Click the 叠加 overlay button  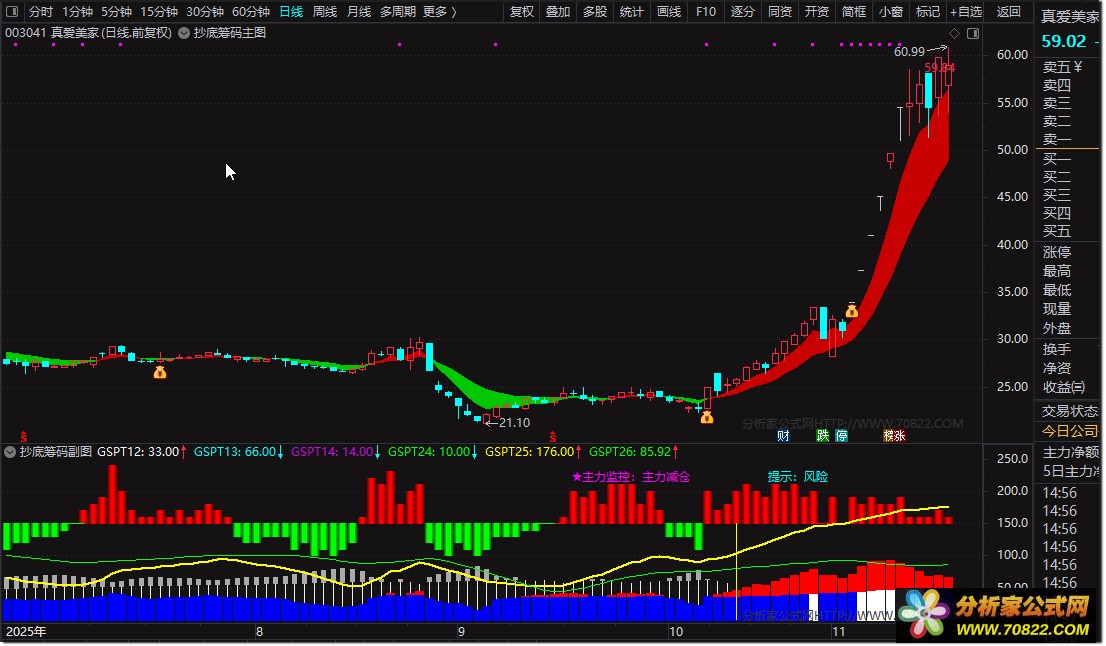pos(558,12)
